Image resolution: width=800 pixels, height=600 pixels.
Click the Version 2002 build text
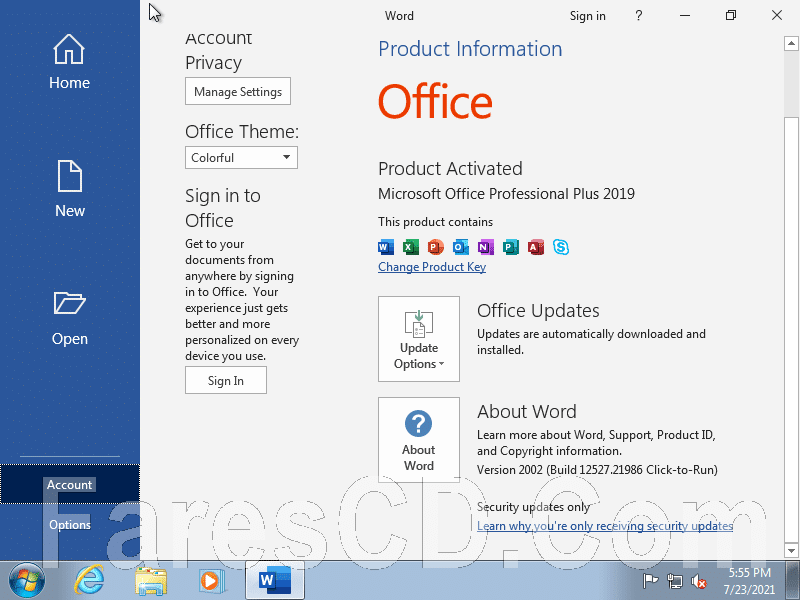(597, 469)
